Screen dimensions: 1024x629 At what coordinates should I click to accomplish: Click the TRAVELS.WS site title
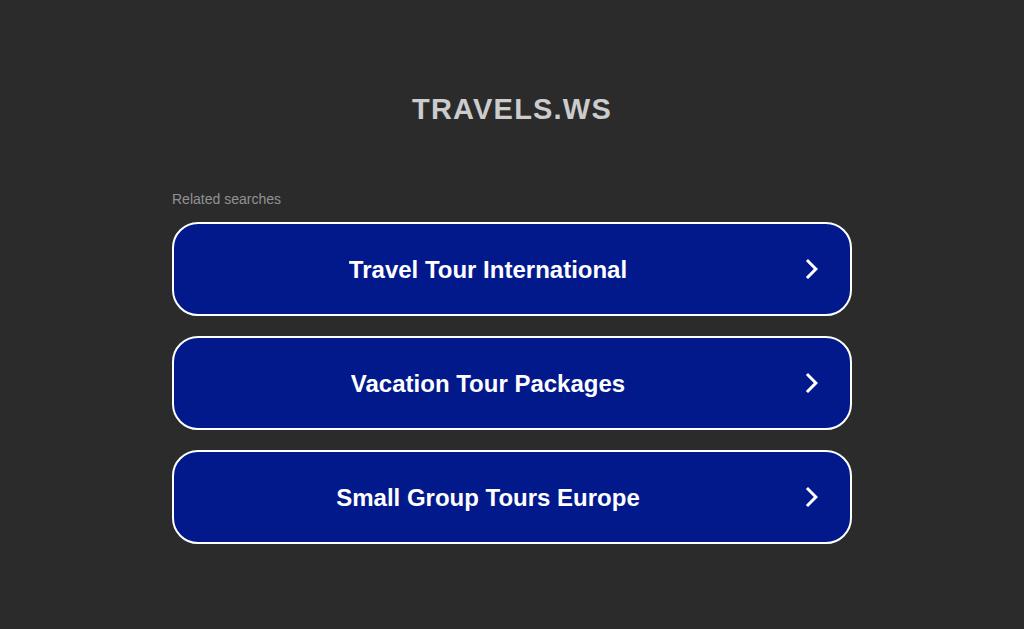(x=511, y=109)
